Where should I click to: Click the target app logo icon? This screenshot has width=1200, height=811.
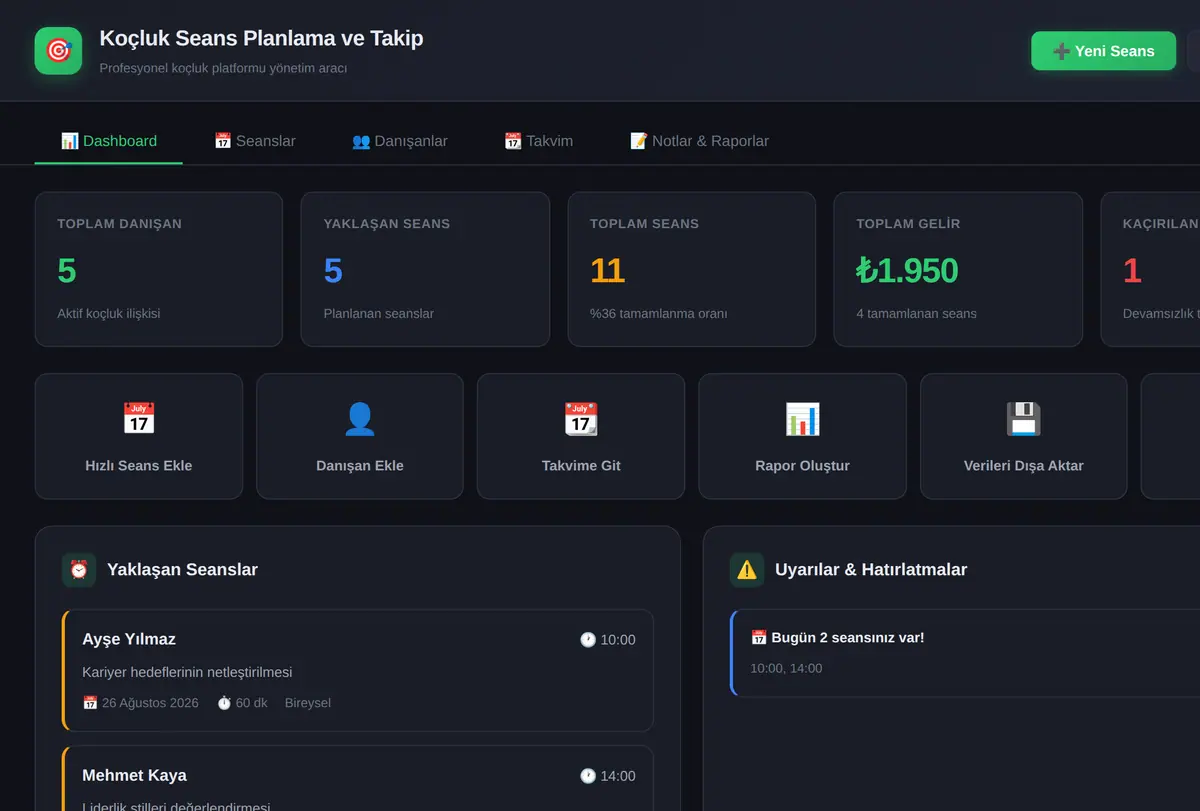(x=58, y=50)
